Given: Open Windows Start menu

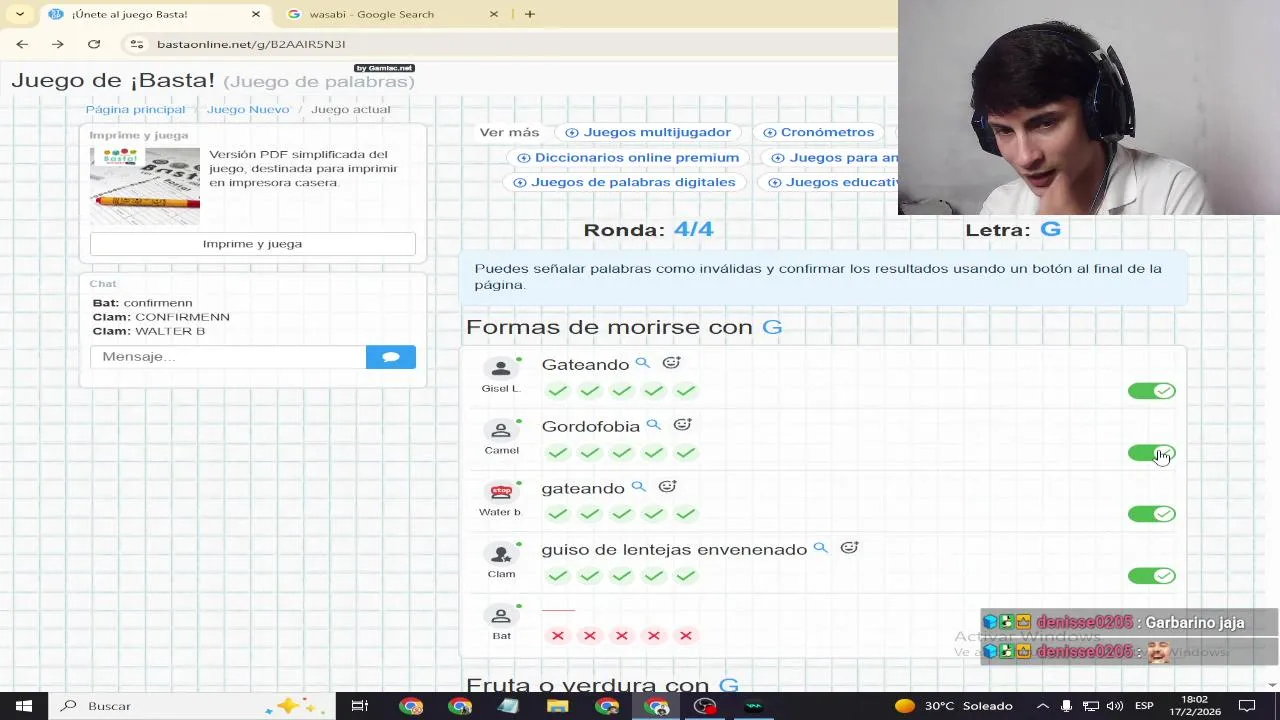Looking at the screenshot, I should (23, 706).
